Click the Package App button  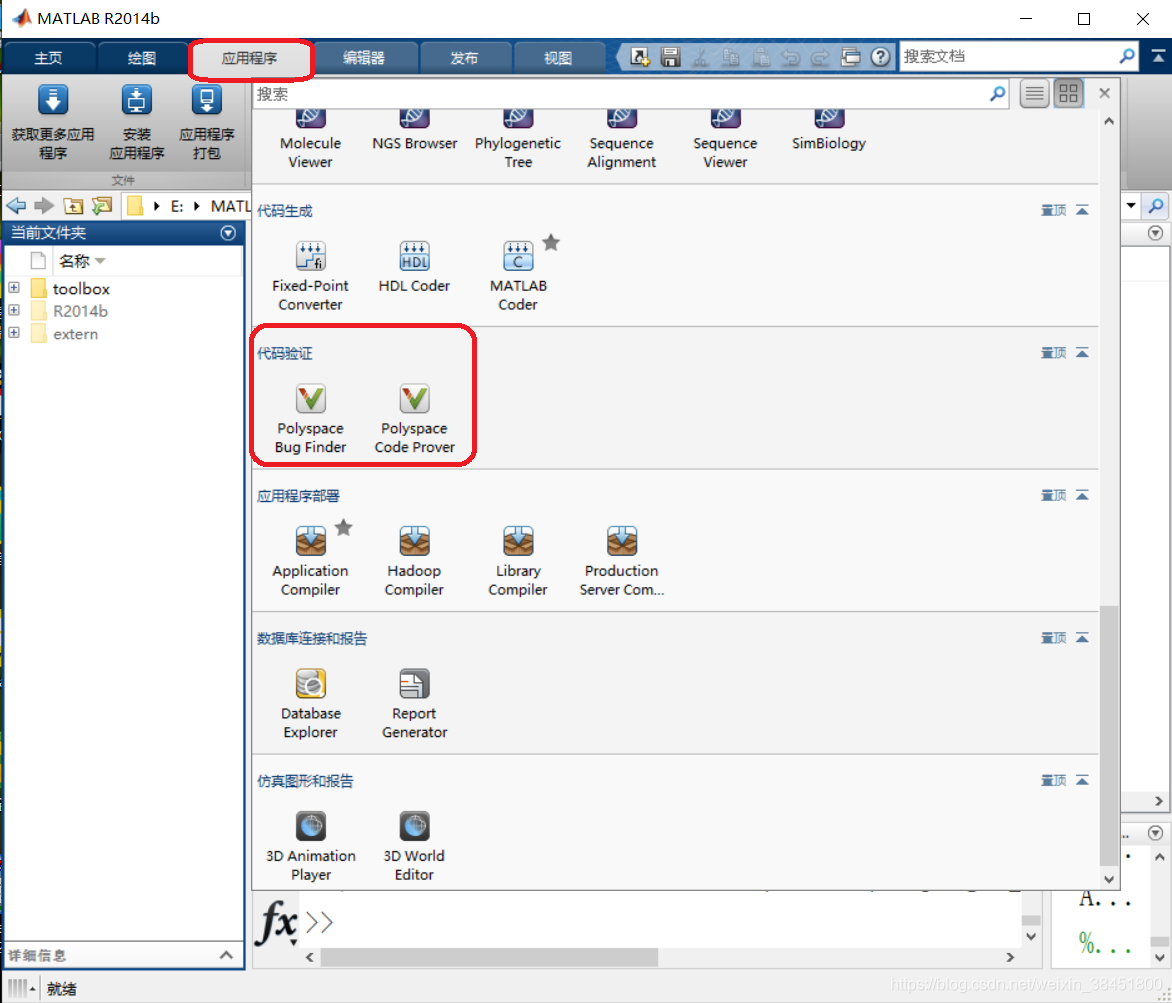(x=207, y=123)
